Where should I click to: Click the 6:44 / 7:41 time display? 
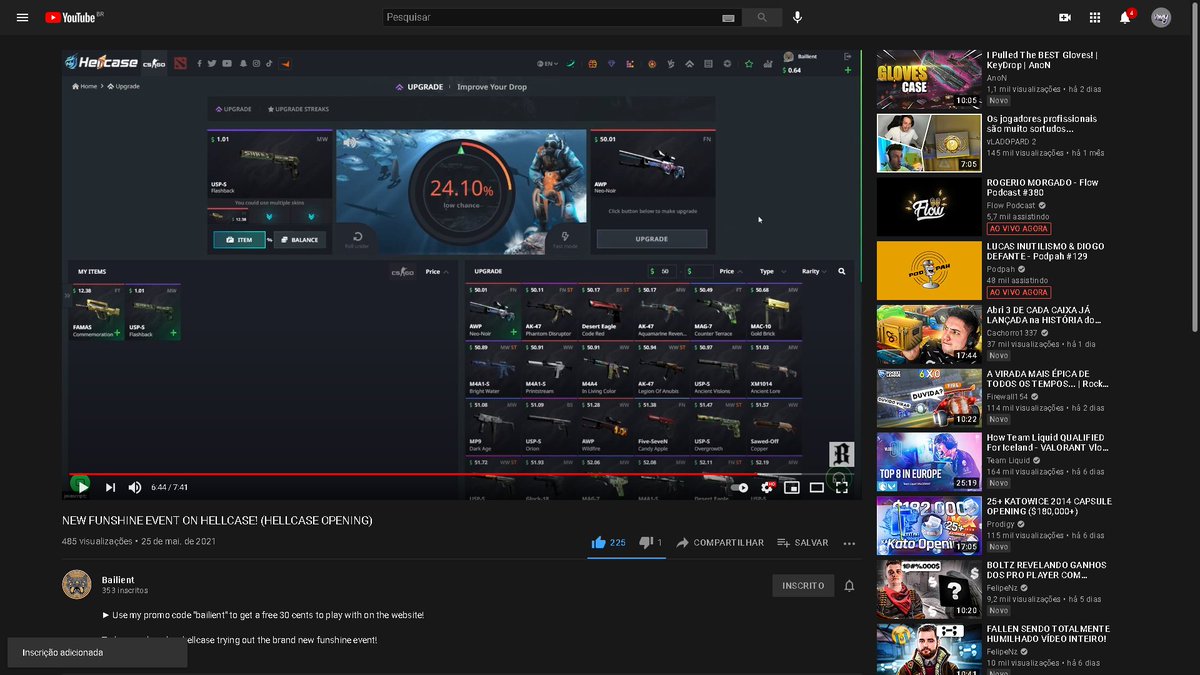point(170,487)
